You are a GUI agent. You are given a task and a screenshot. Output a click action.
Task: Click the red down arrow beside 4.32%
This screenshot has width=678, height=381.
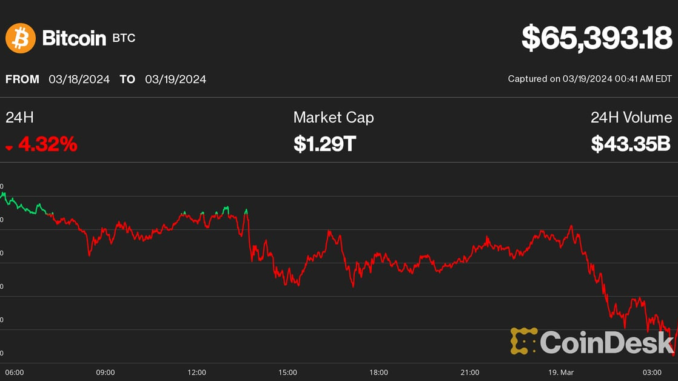click(9, 148)
